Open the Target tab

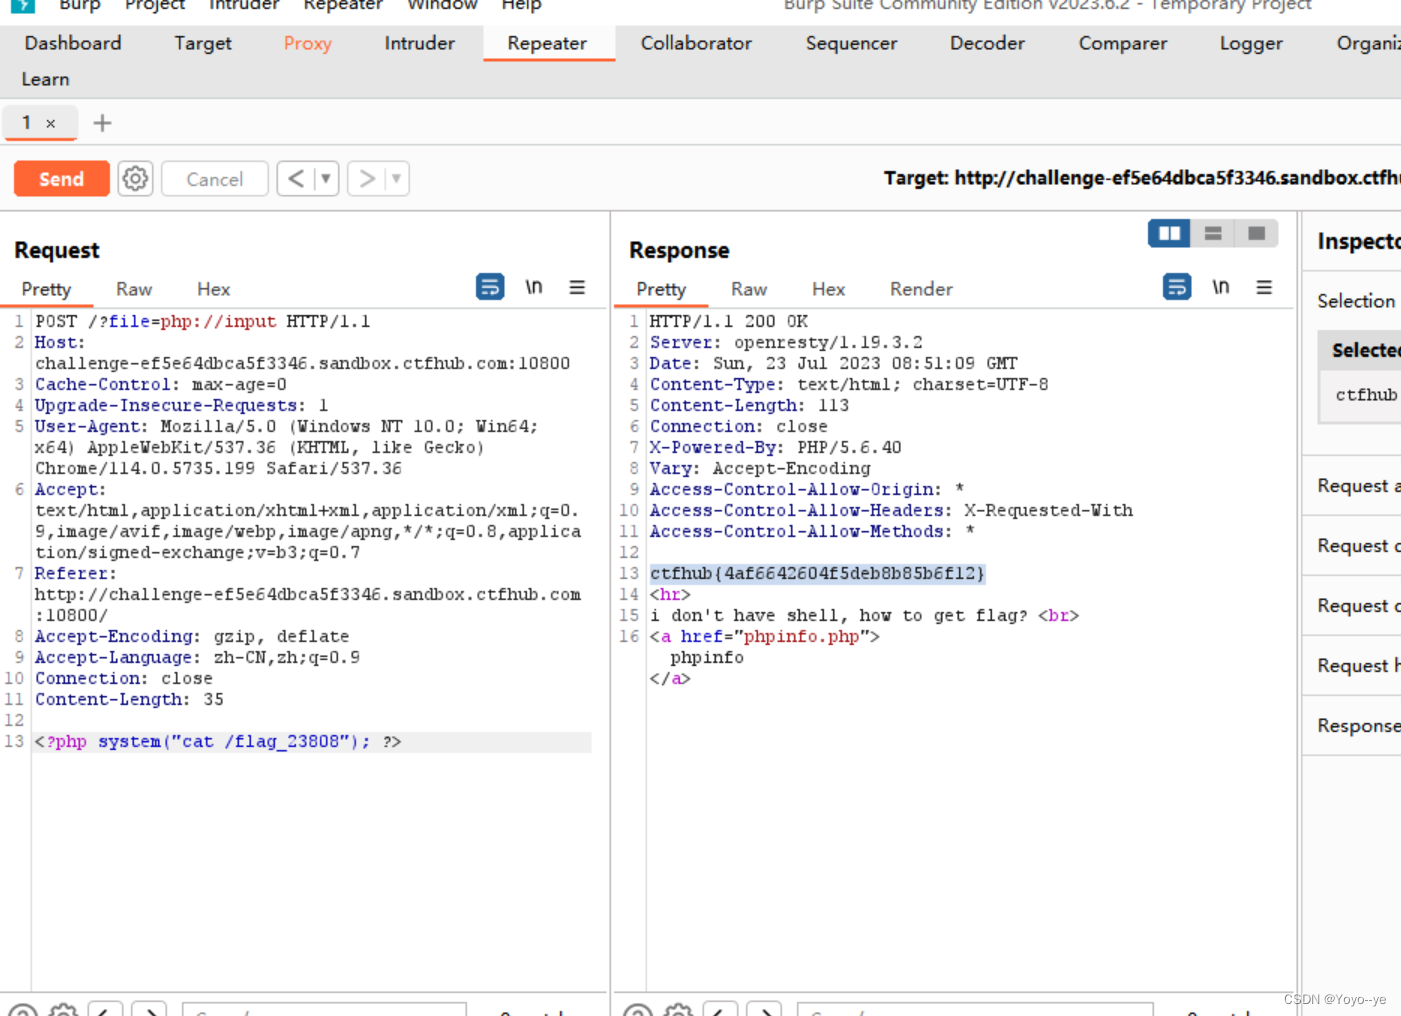pyautogui.click(x=203, y=43)
